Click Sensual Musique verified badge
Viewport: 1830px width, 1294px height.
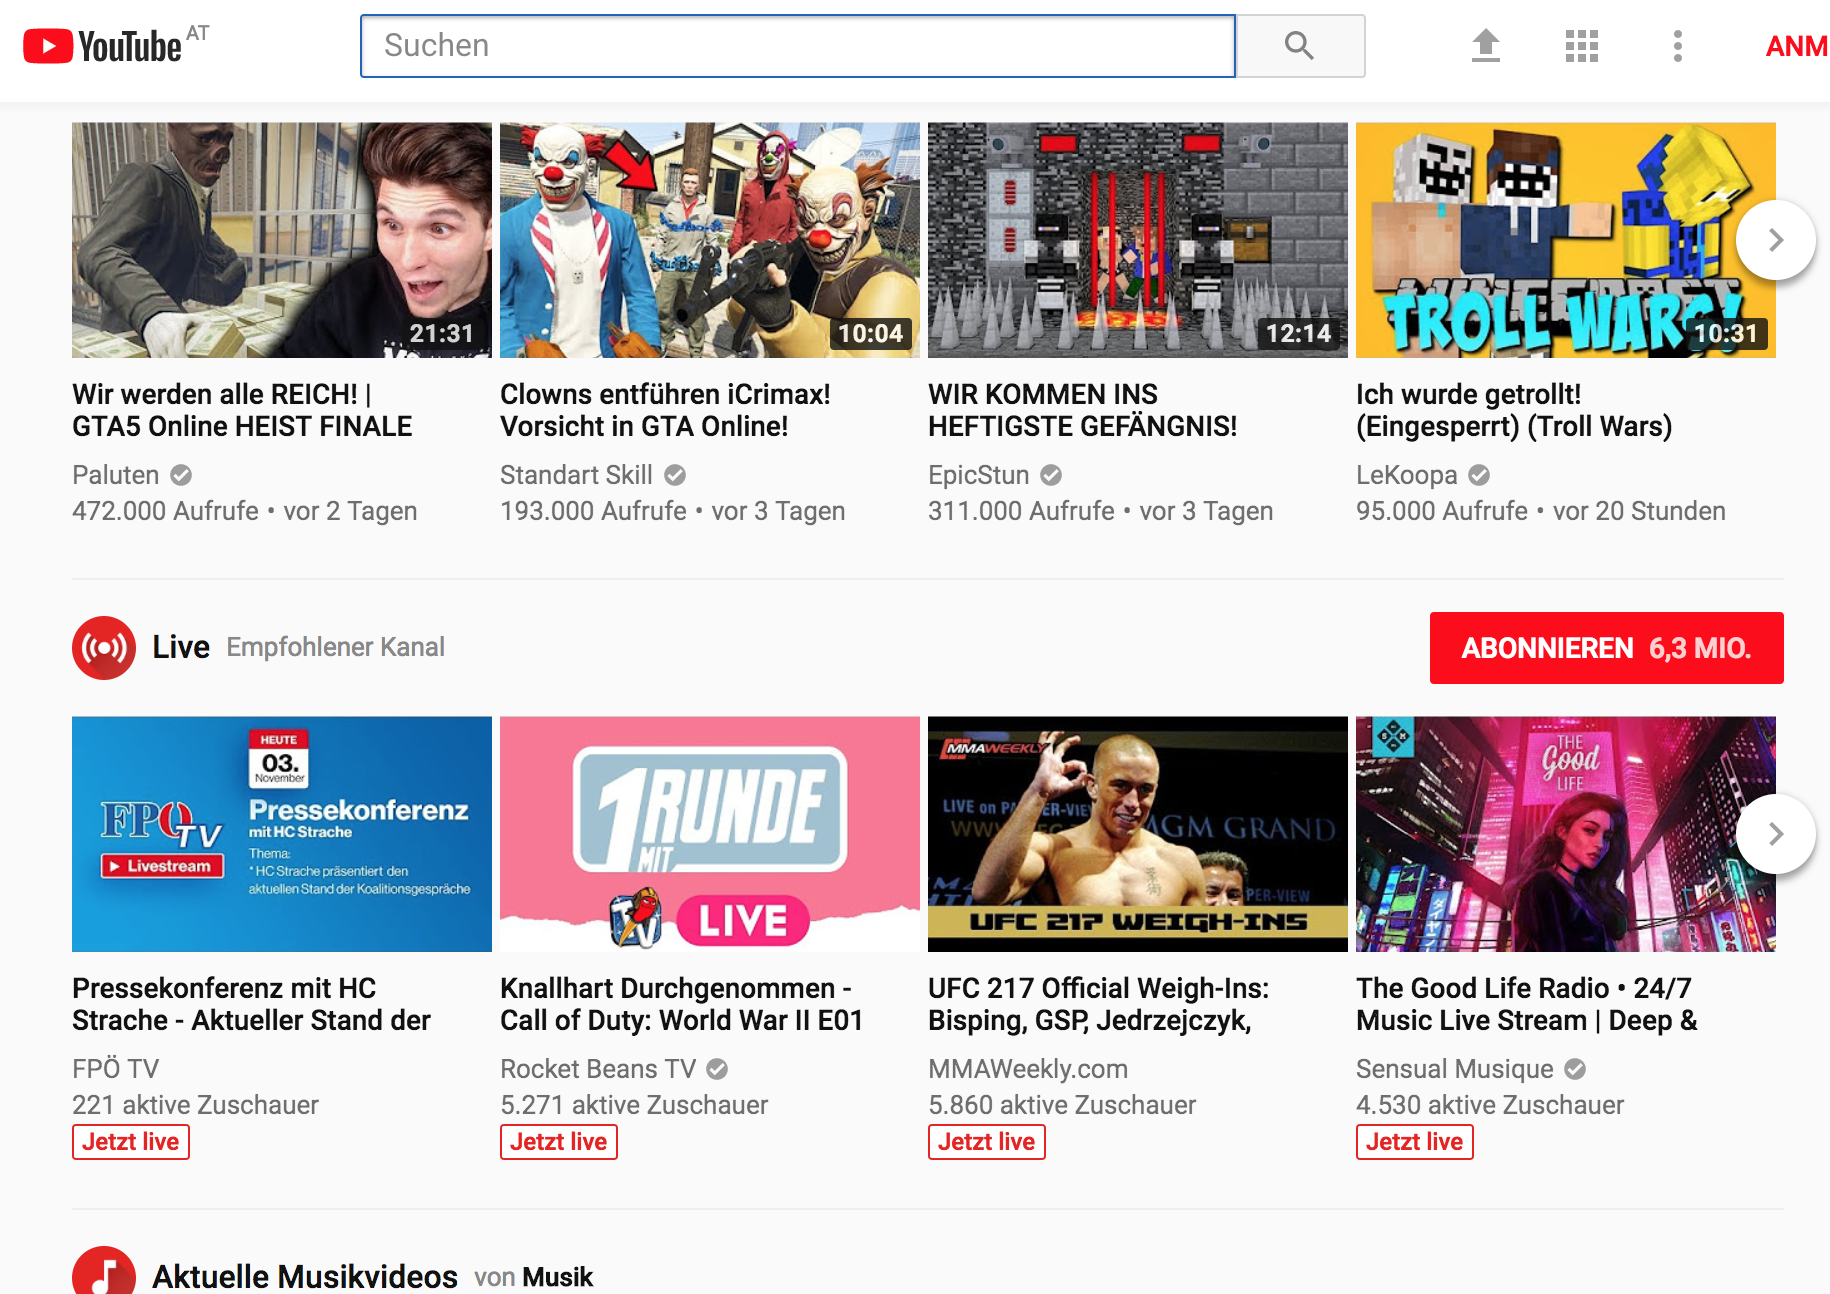click(1575, 1069)
